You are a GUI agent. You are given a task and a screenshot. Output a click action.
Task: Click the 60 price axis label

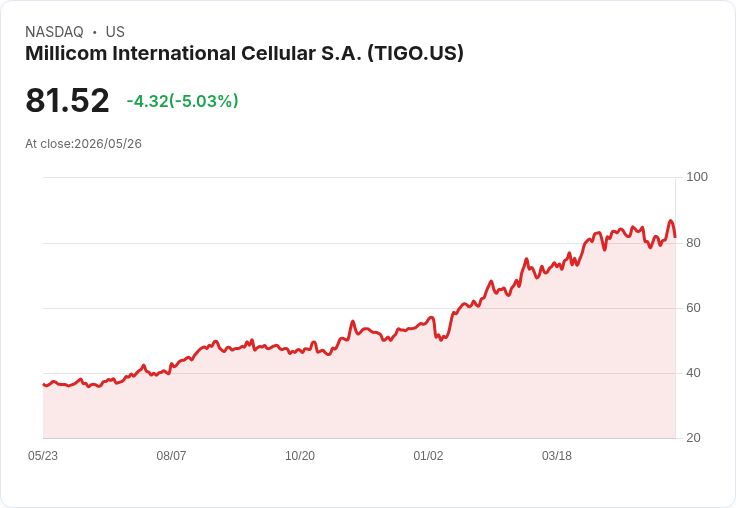(x=693, y=308)
